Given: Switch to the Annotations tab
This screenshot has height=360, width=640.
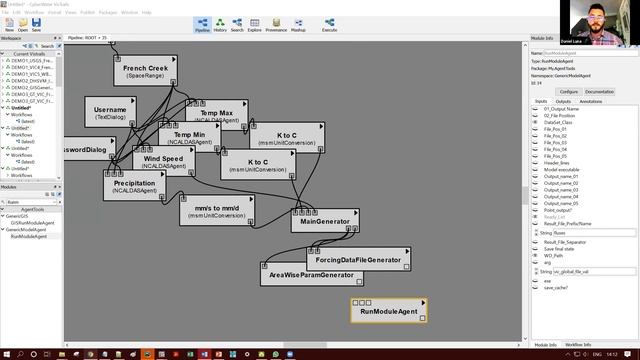Looking at the screenshot, I should (591, 101).
